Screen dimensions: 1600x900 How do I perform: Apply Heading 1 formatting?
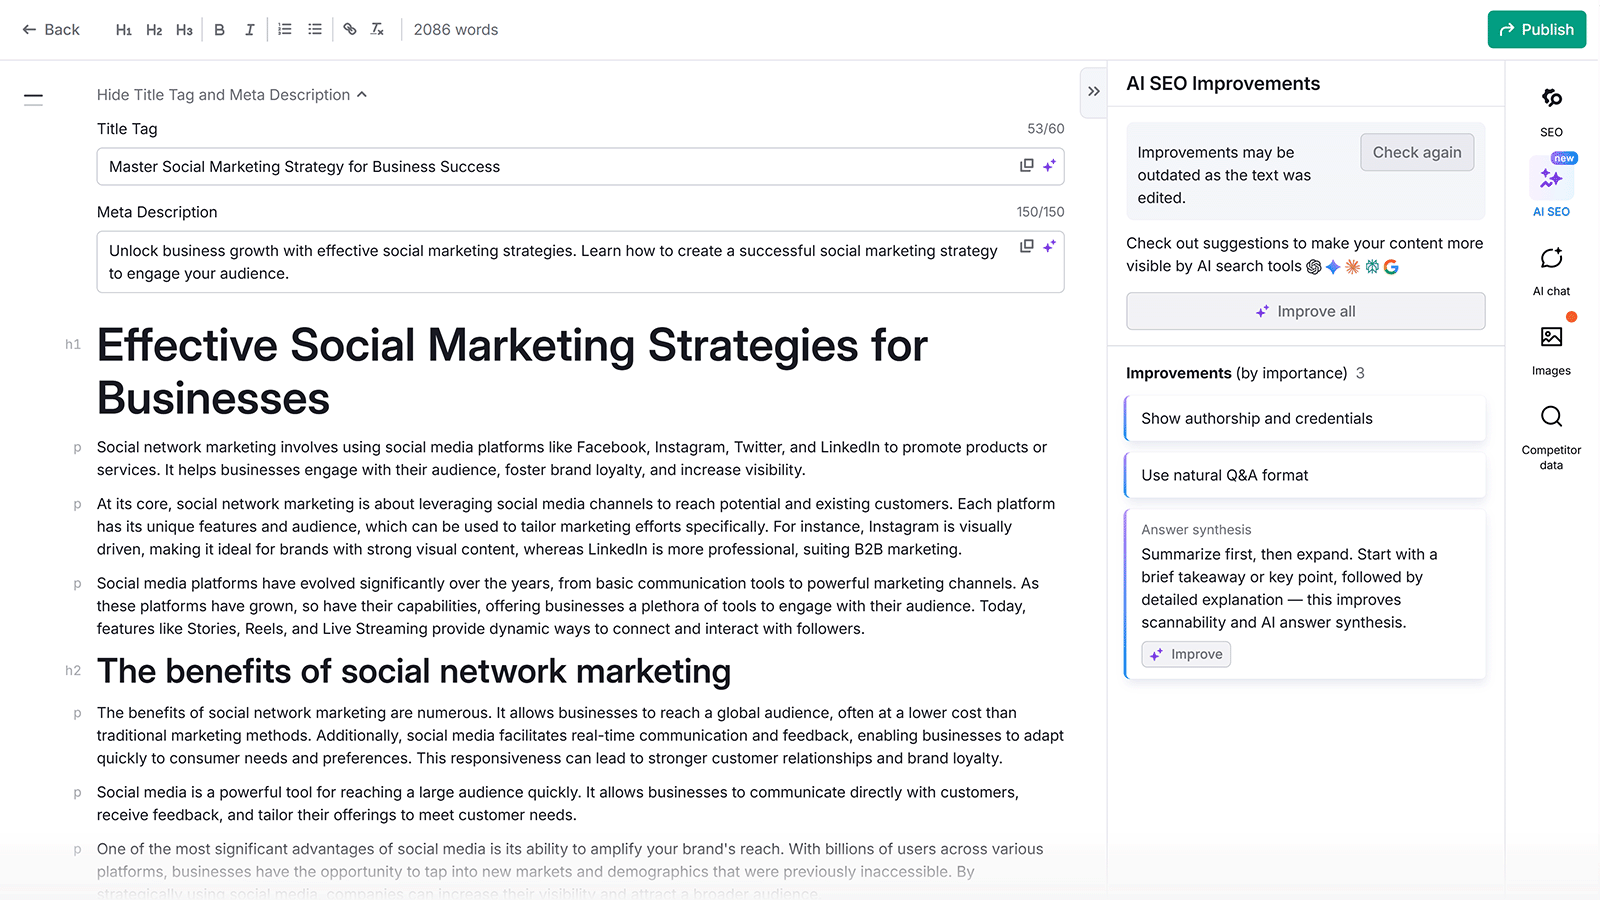(124, 29)
